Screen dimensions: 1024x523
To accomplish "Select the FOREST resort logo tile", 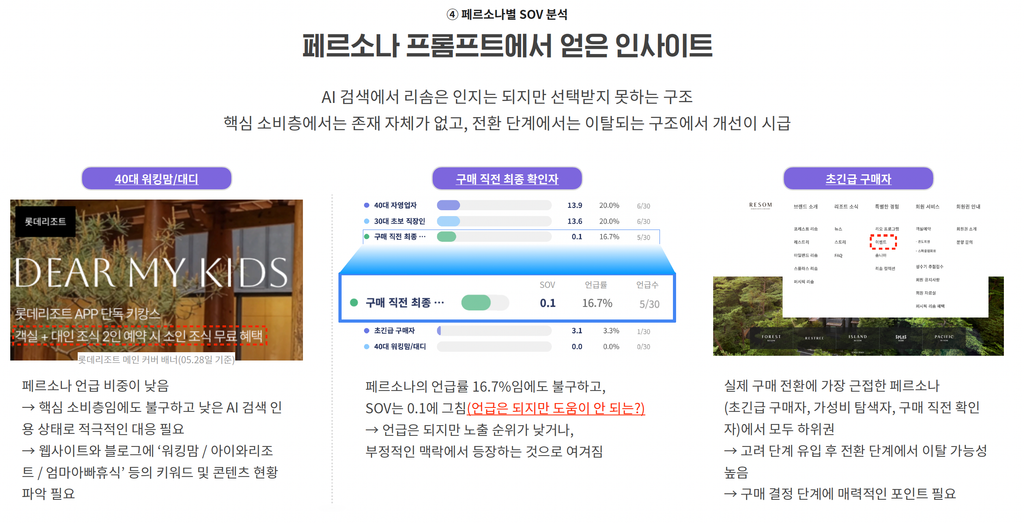I will tap(771, 337).
